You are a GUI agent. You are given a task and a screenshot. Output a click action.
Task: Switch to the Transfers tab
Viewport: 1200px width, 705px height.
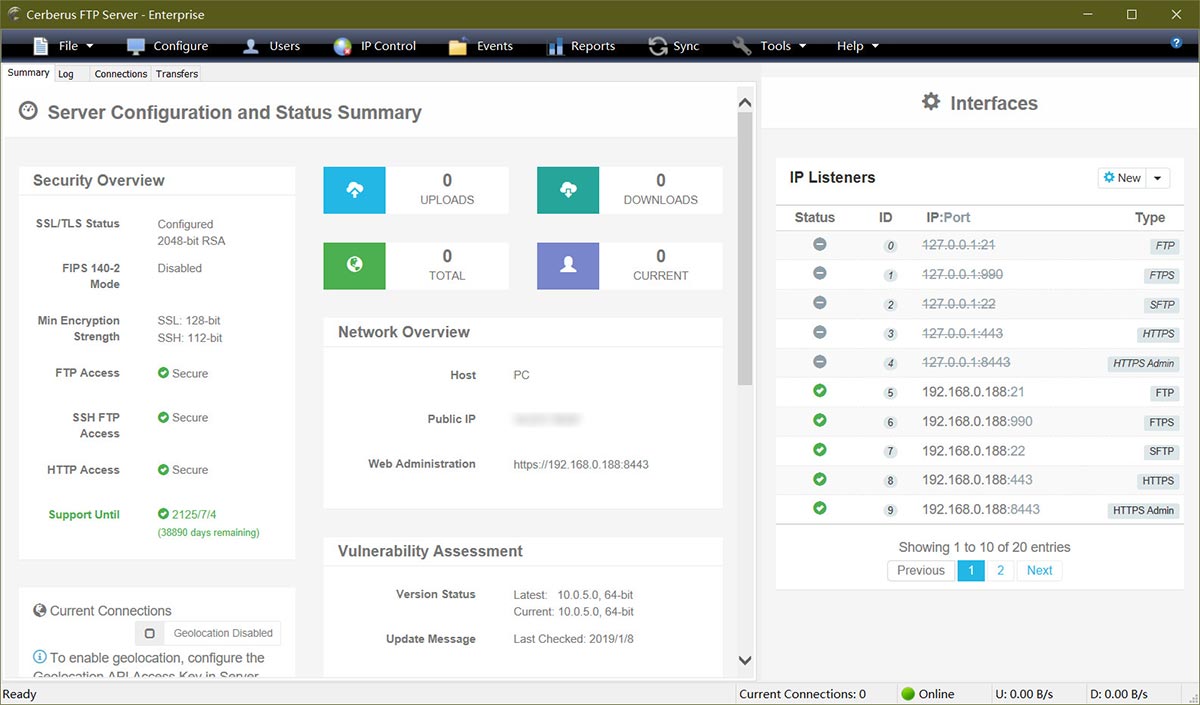click(x=177, y=74)
